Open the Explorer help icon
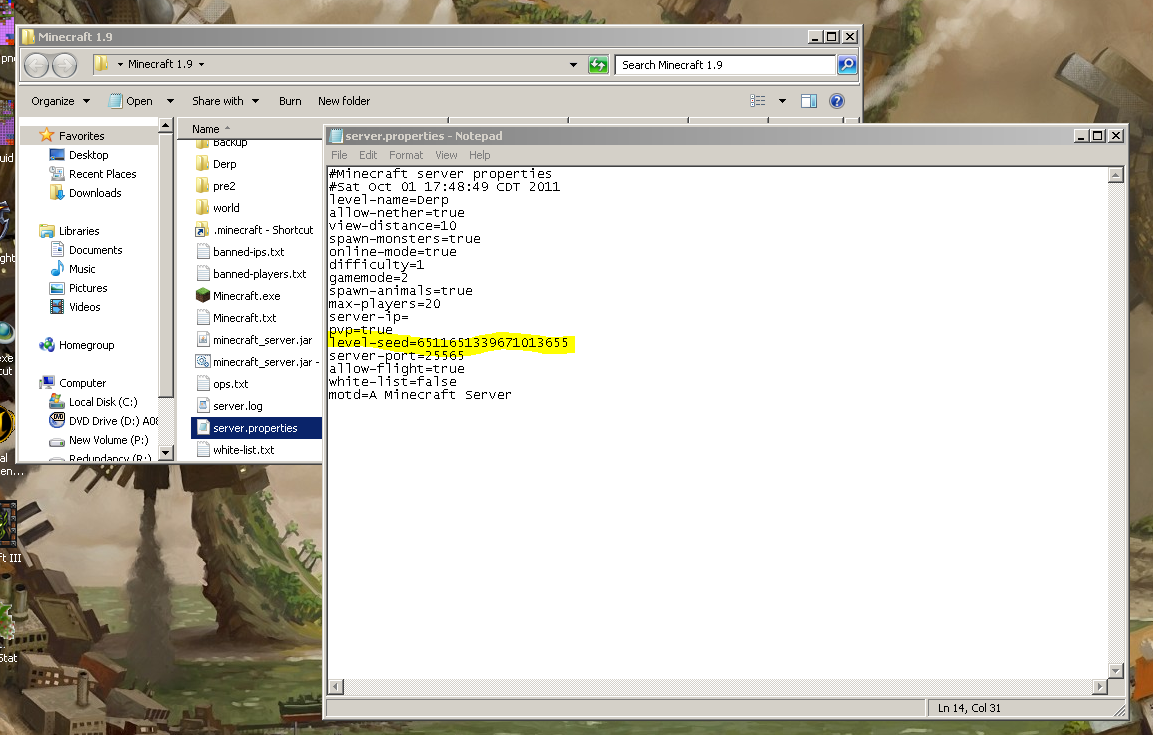Viewport: 1153px width, 735px height. (837, 101)
